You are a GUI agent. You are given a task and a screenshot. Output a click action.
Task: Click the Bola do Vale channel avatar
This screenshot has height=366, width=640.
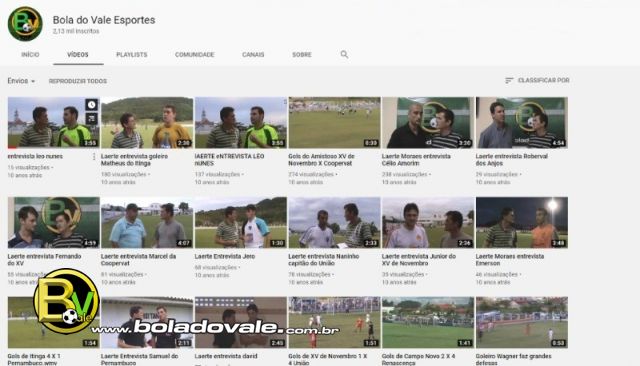pyautogui.click(x=25, y=24)
